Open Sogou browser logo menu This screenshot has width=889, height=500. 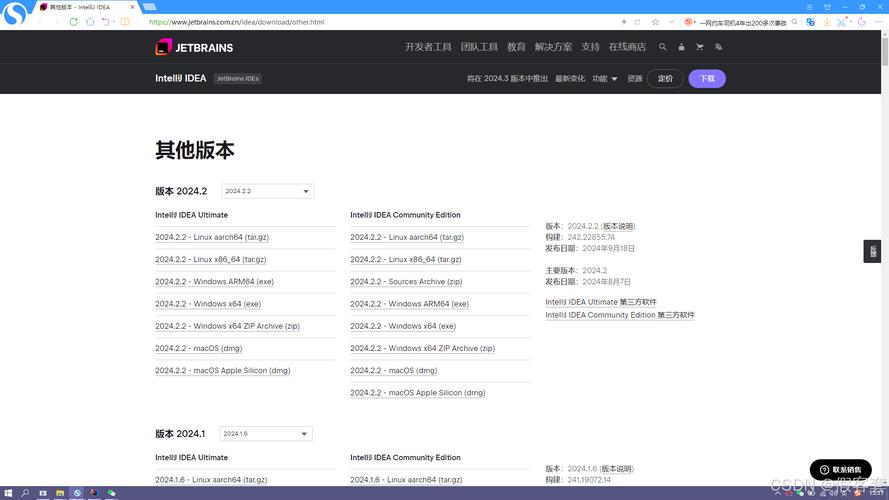click(x=15, y=13)
